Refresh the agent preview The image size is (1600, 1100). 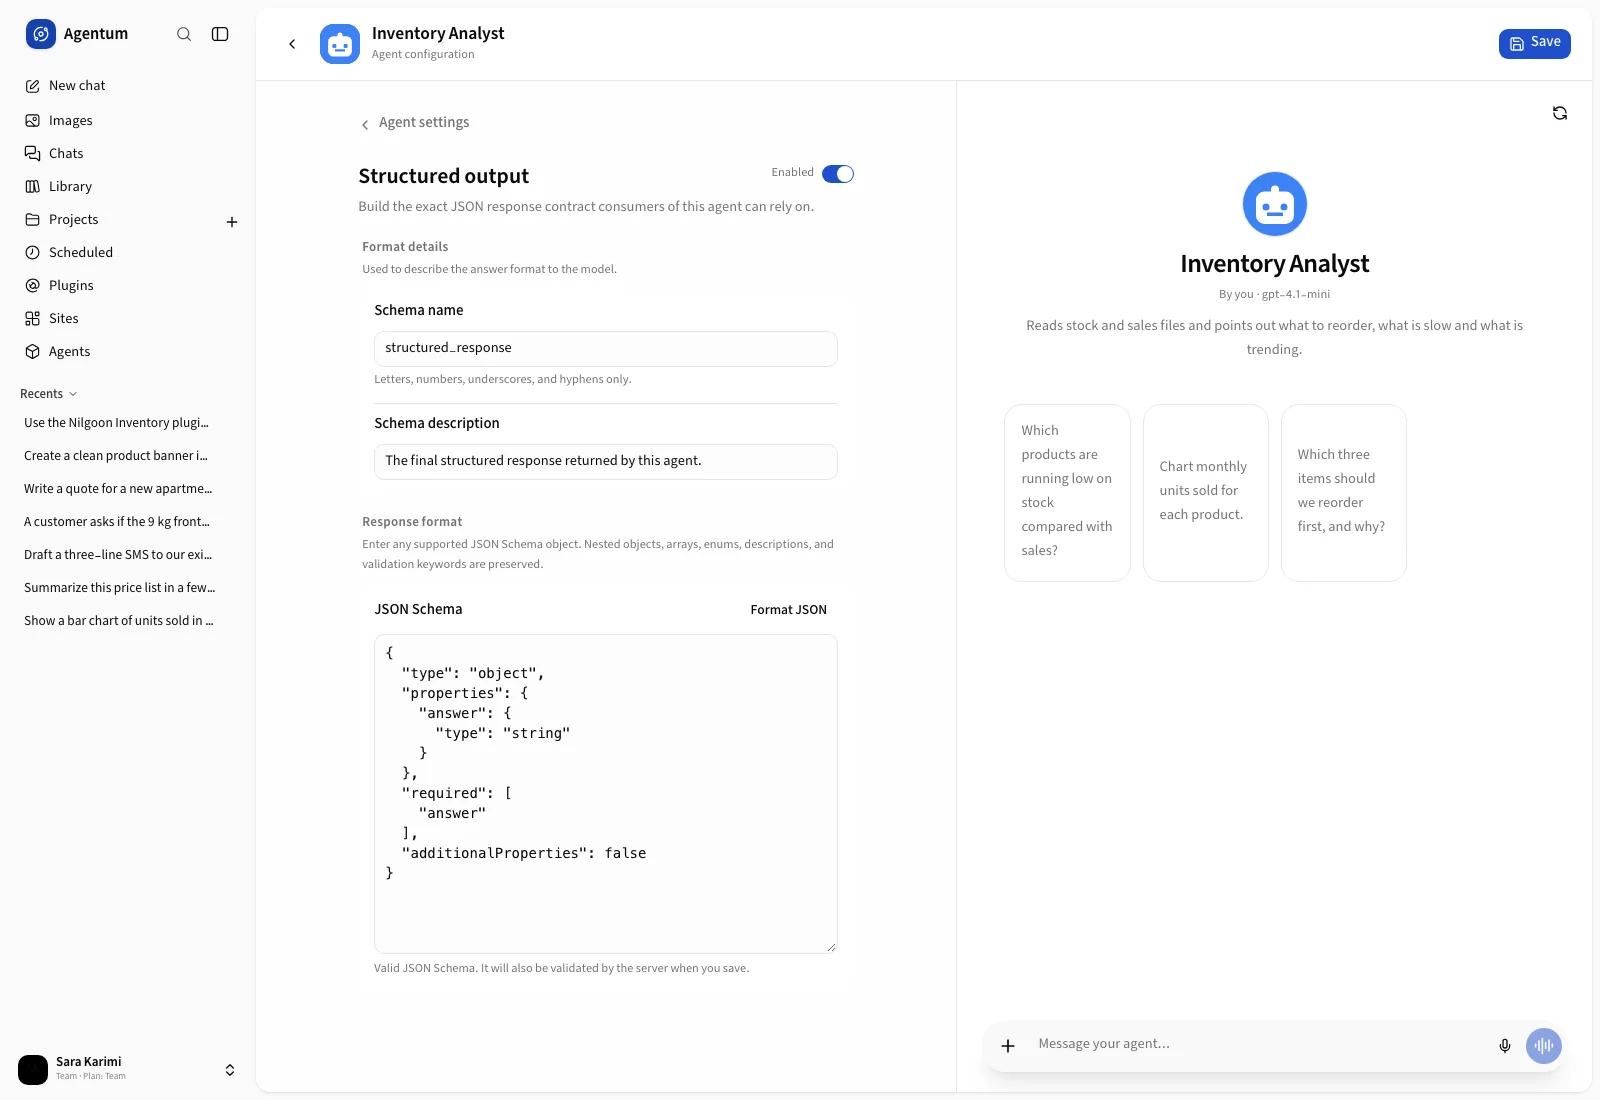(1559, 113)
